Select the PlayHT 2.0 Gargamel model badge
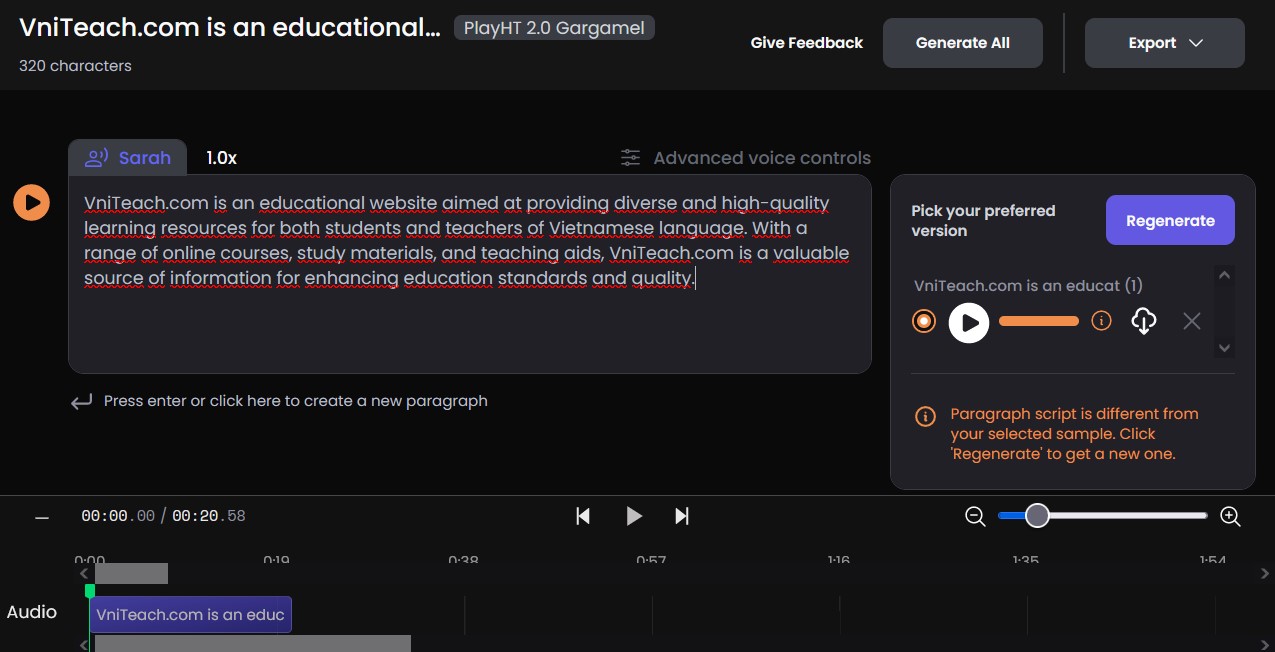1275x652 pixels. click(555, 28)
